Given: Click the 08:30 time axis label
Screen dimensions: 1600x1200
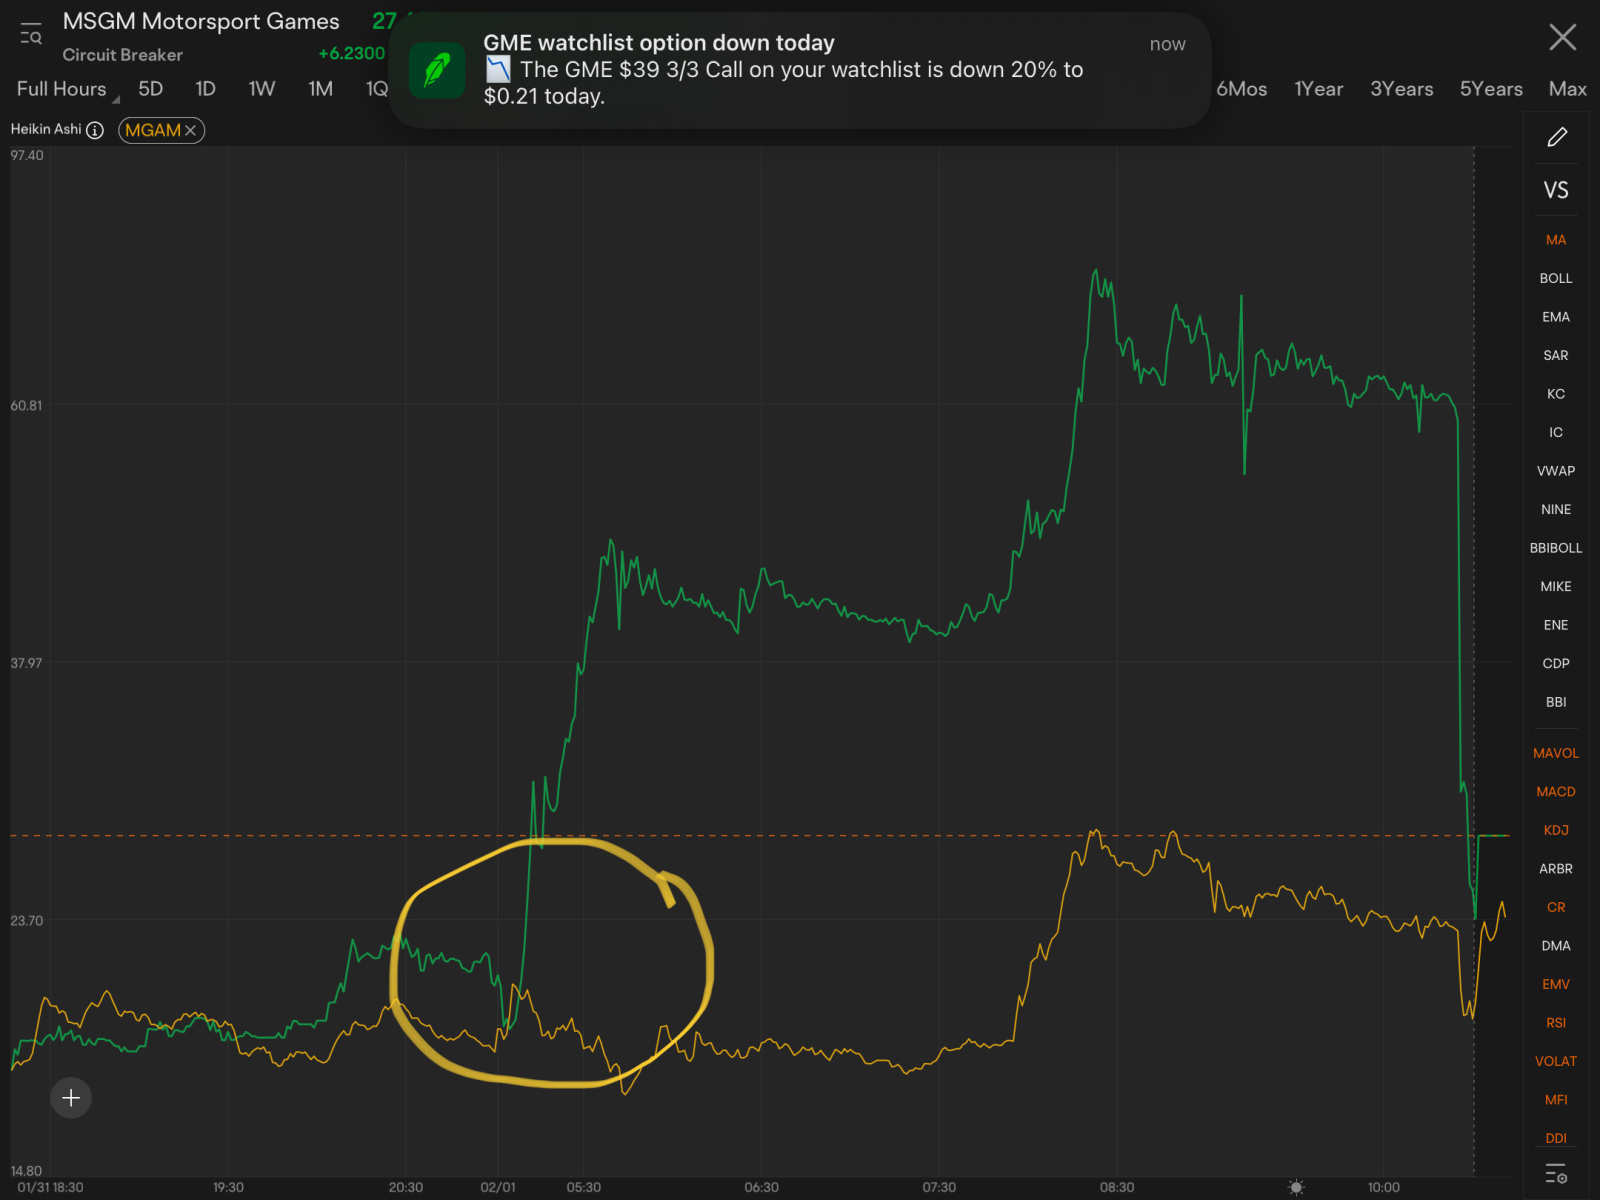Looking at the screenshot, I should point(1117,1187).
